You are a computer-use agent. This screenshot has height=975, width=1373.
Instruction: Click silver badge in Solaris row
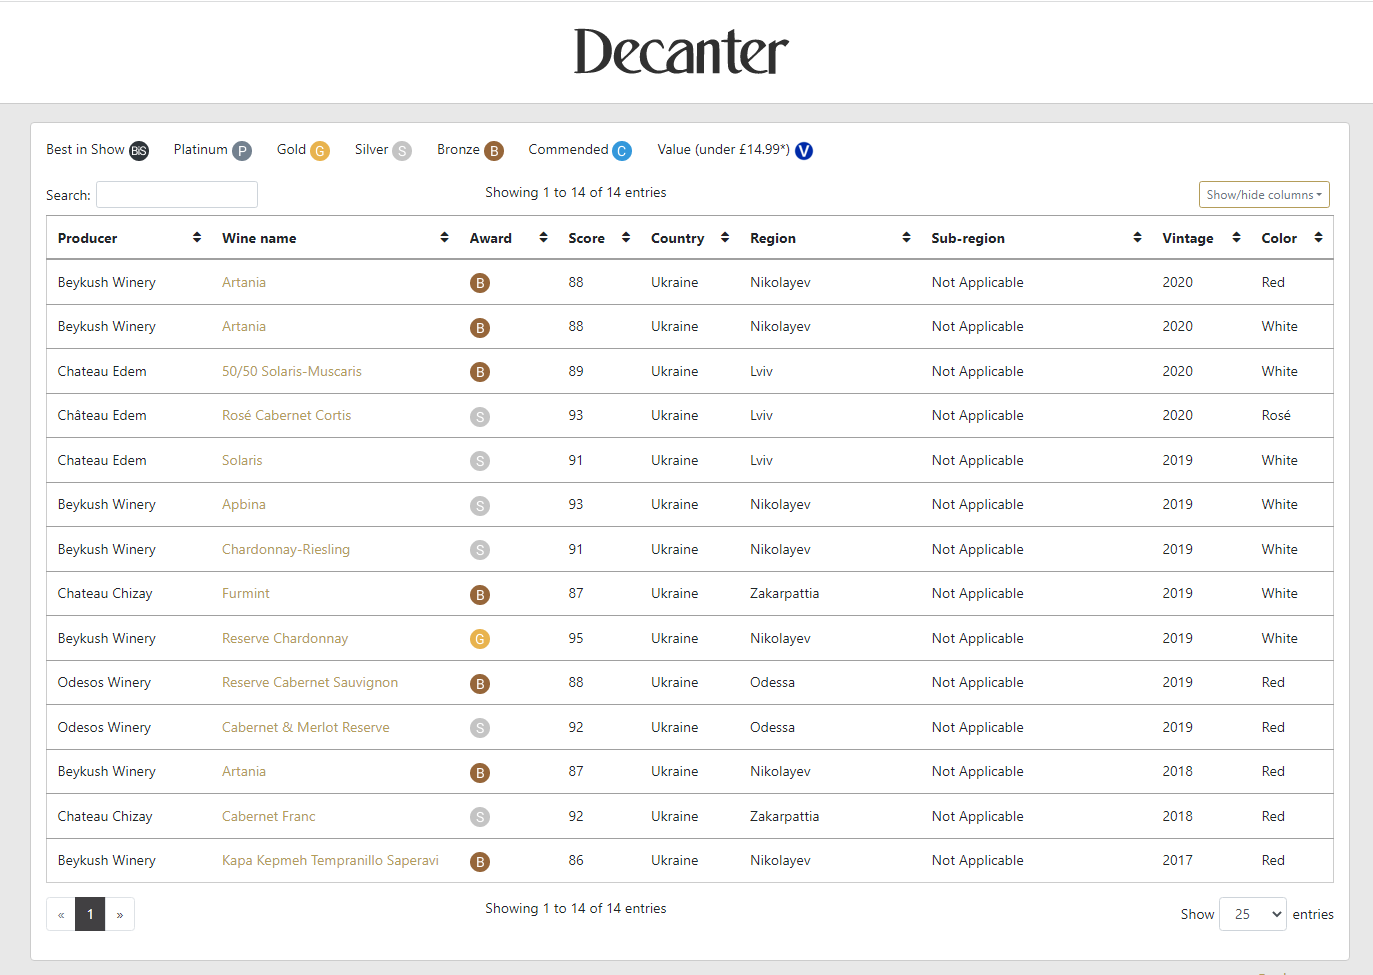pos(480,461)
